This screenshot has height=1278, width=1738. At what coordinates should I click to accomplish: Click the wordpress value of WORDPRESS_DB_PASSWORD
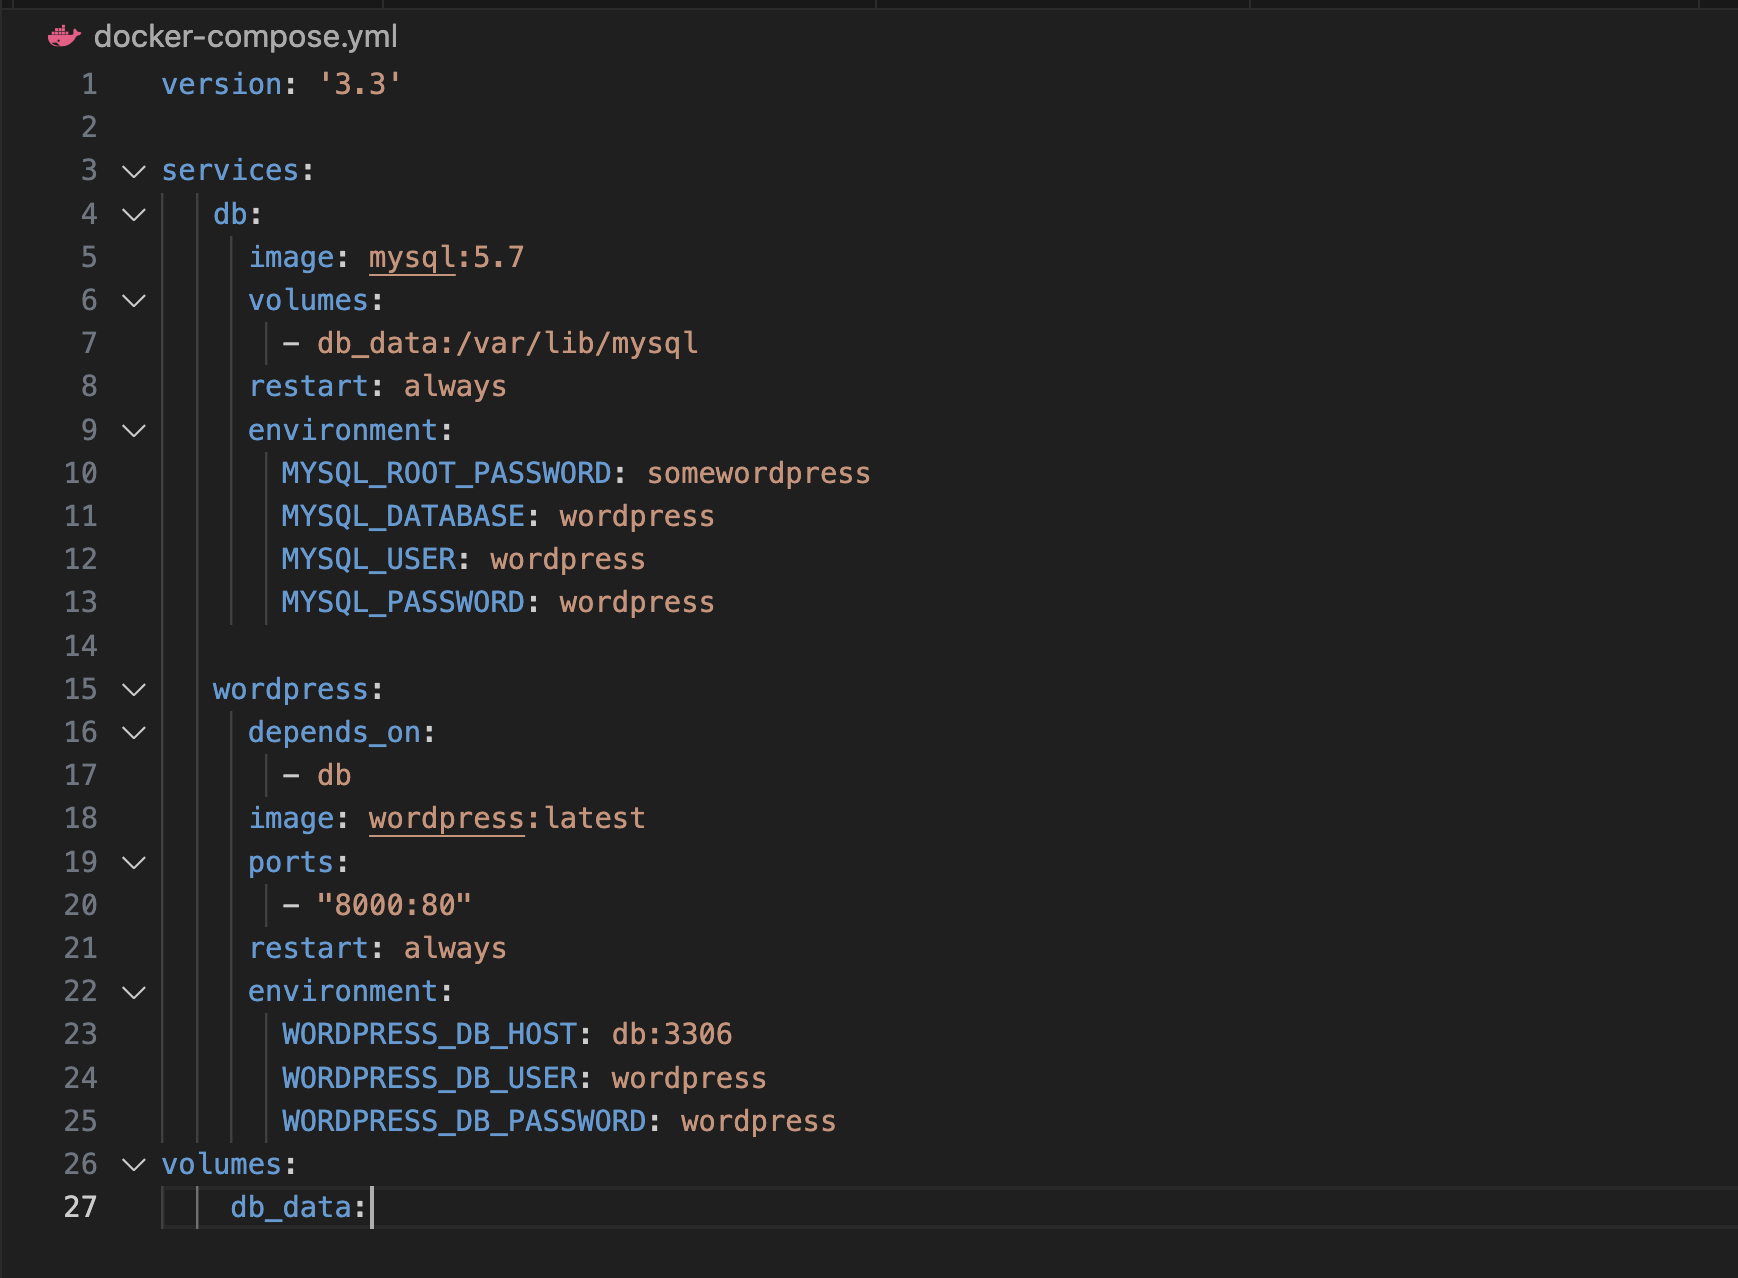point(759,1121)
